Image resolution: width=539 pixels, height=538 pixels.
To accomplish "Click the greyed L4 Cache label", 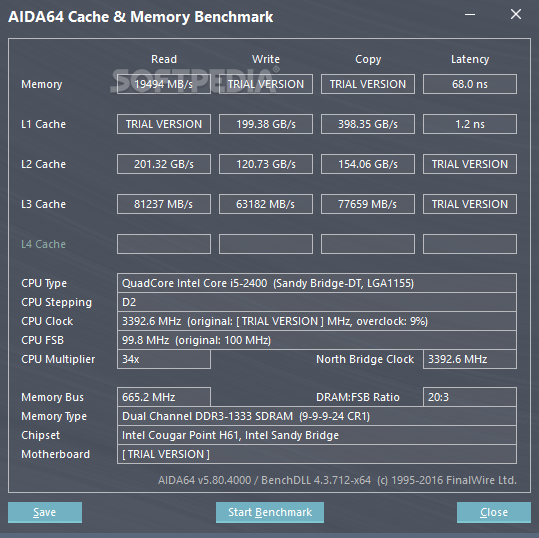I will click(43, 244).
